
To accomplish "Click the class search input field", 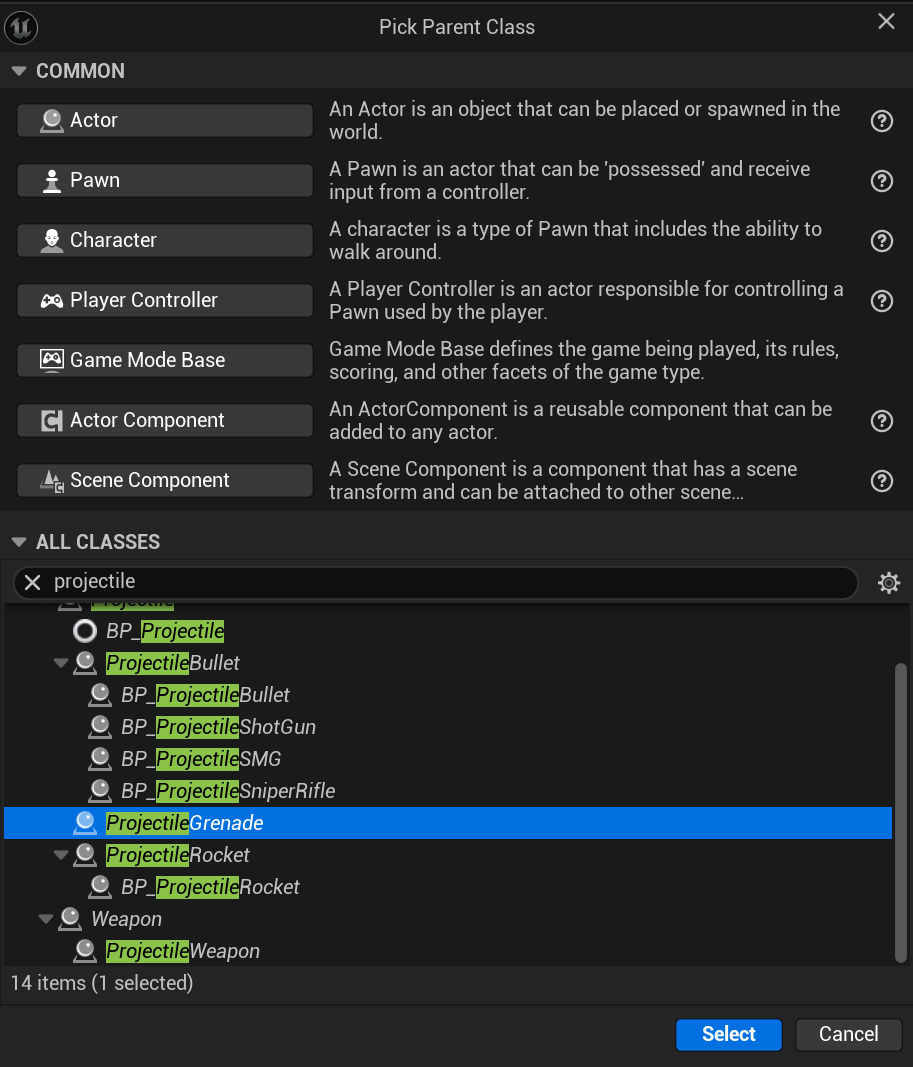I will [450, 582].
